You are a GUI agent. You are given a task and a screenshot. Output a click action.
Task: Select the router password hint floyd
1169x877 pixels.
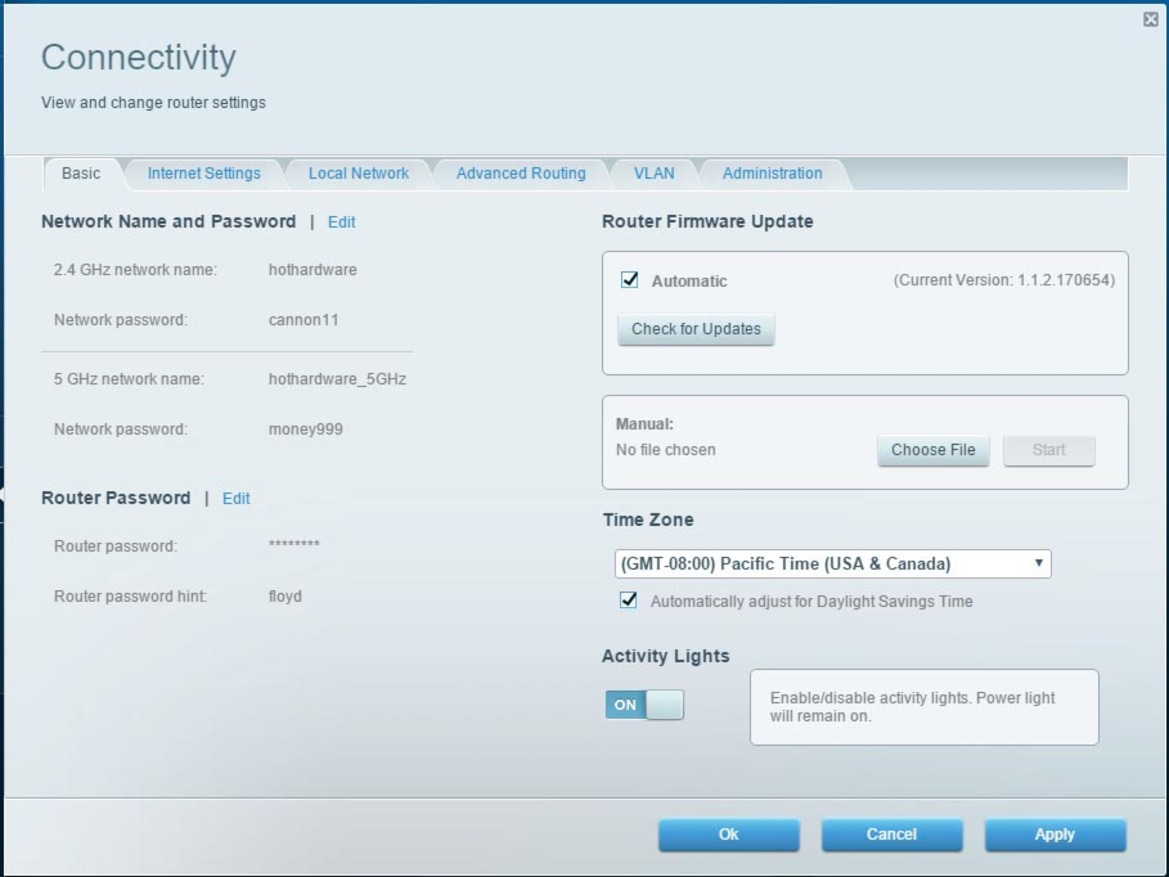(285, 597)
